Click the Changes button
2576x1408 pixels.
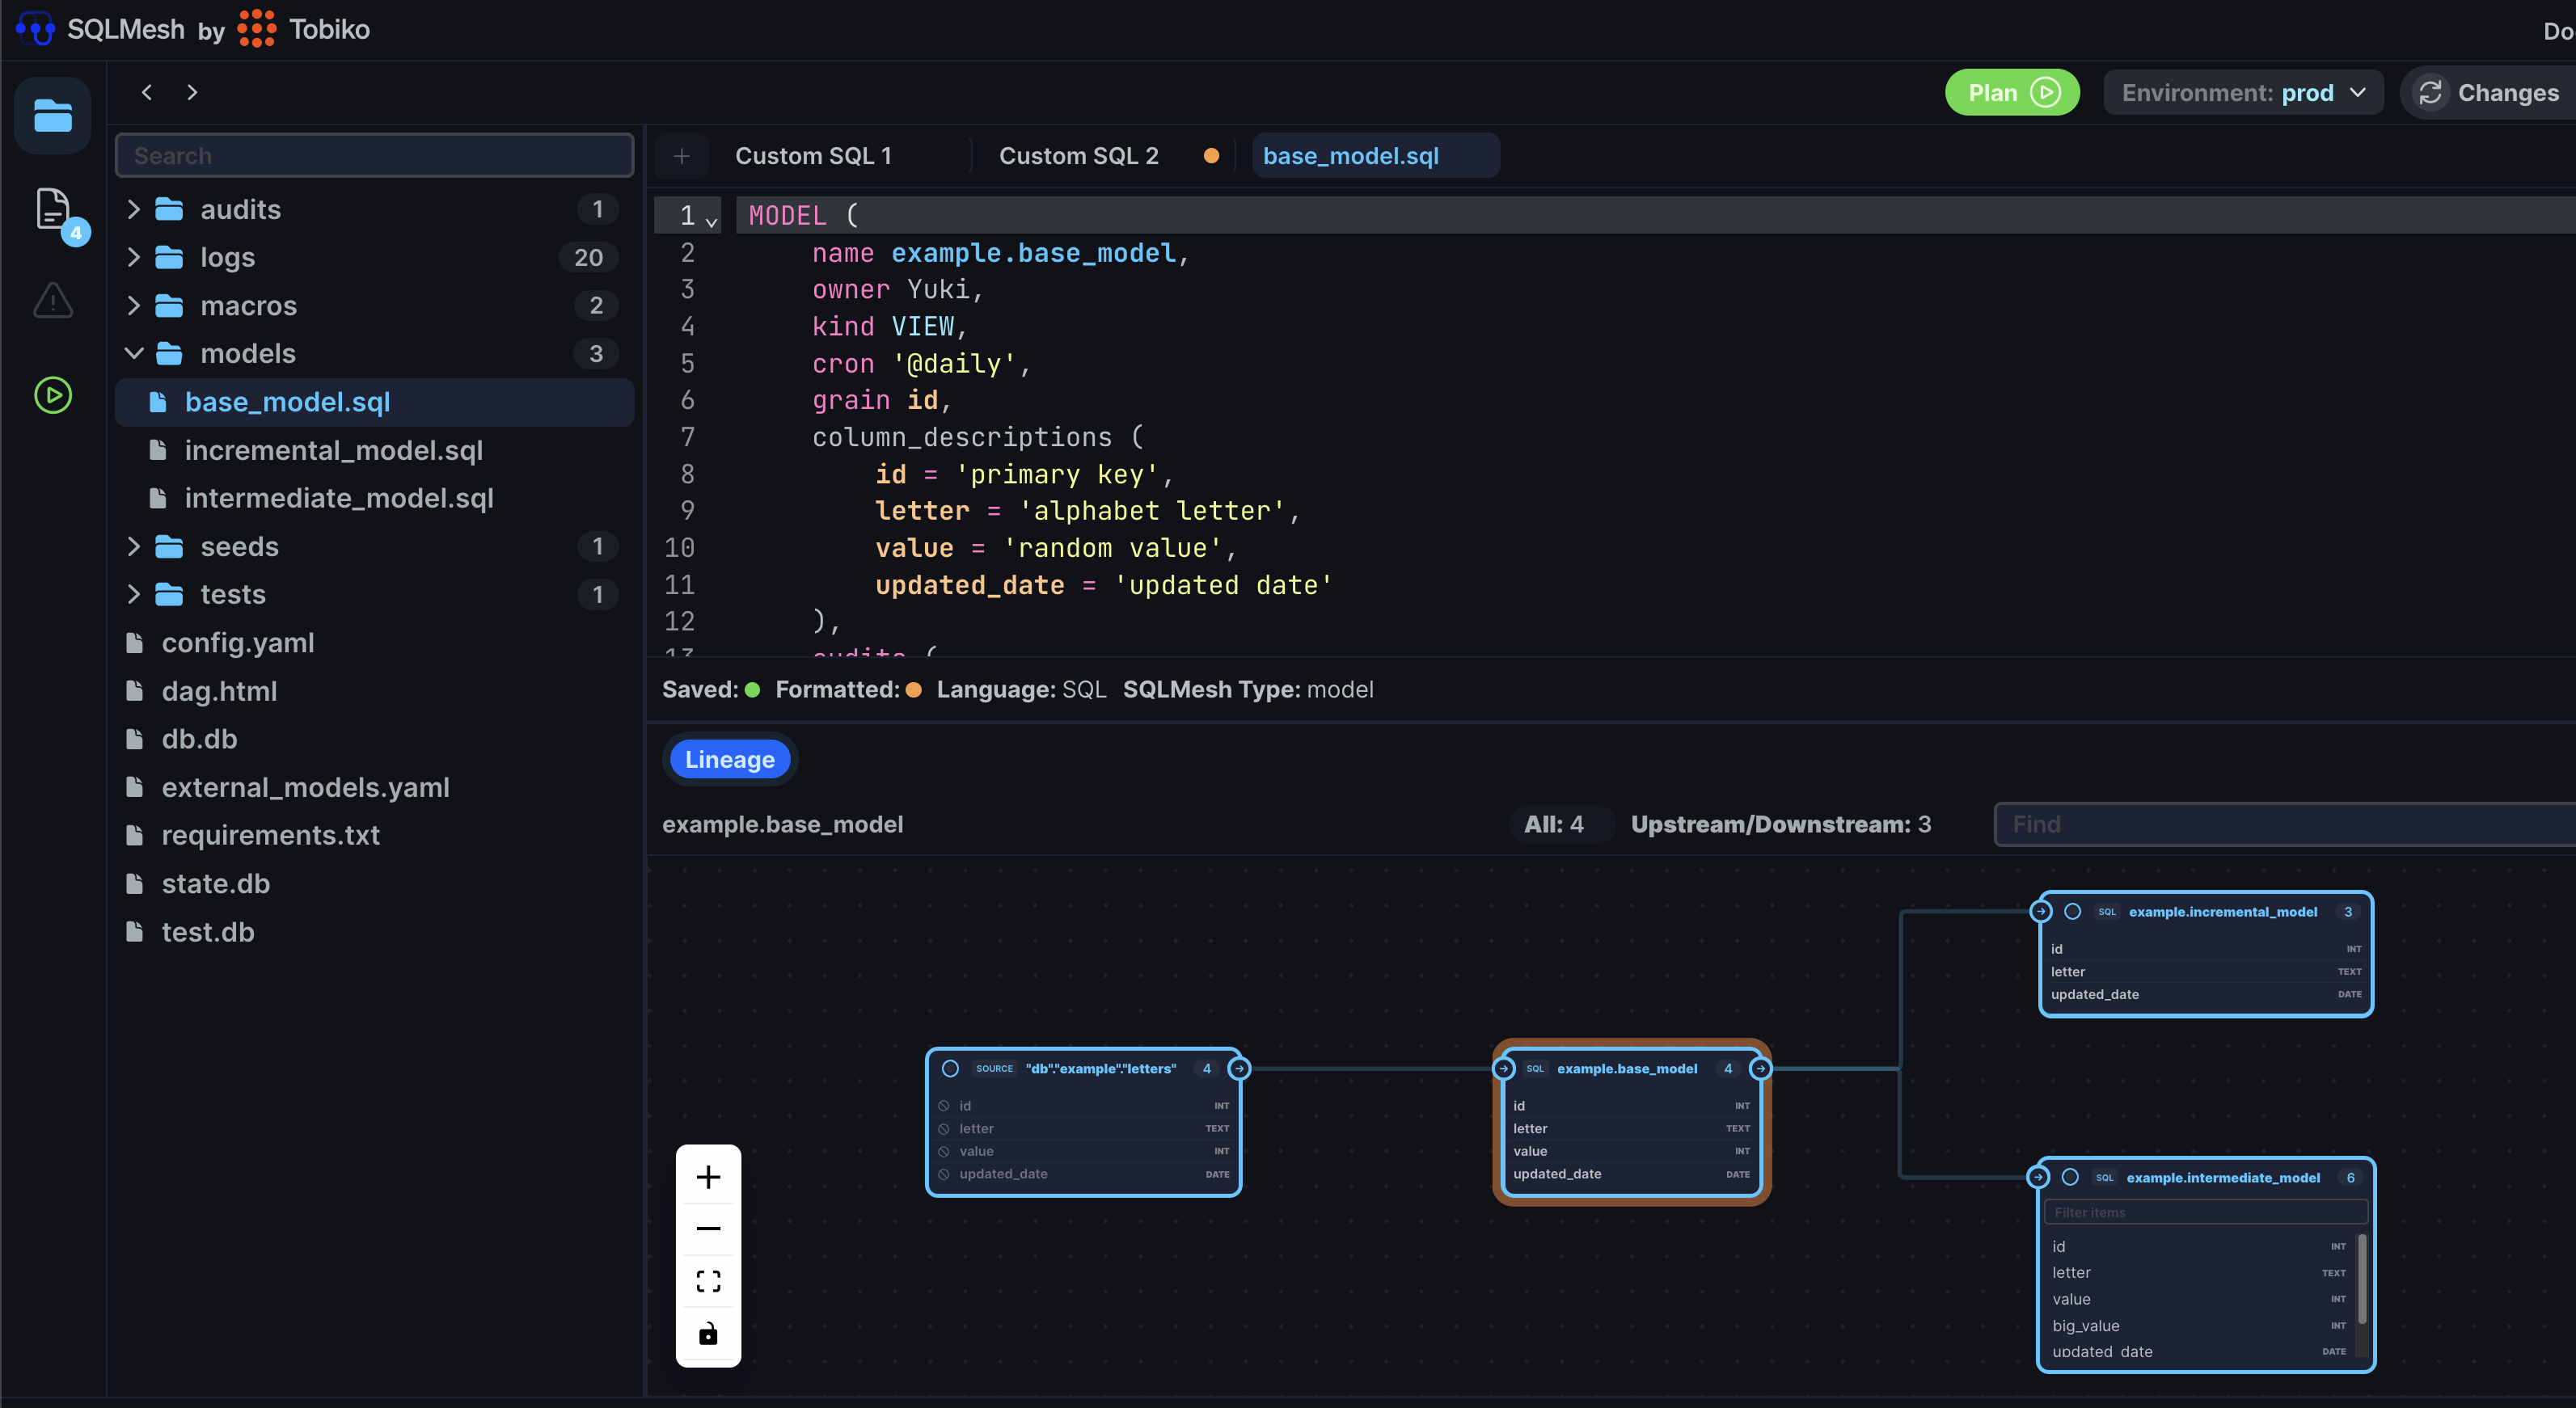pos(2490,92)
